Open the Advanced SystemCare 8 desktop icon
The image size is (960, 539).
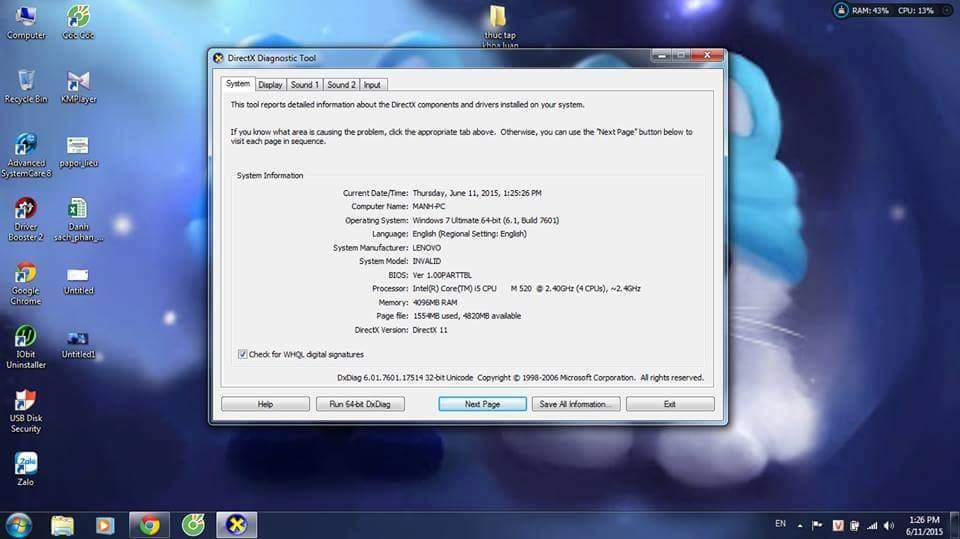26,146
